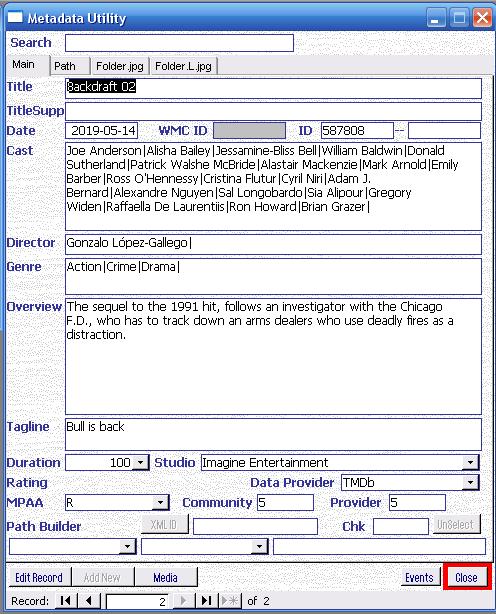
Task: Click the Date field 2019-05-14
Action: click(x=101, y=130)
